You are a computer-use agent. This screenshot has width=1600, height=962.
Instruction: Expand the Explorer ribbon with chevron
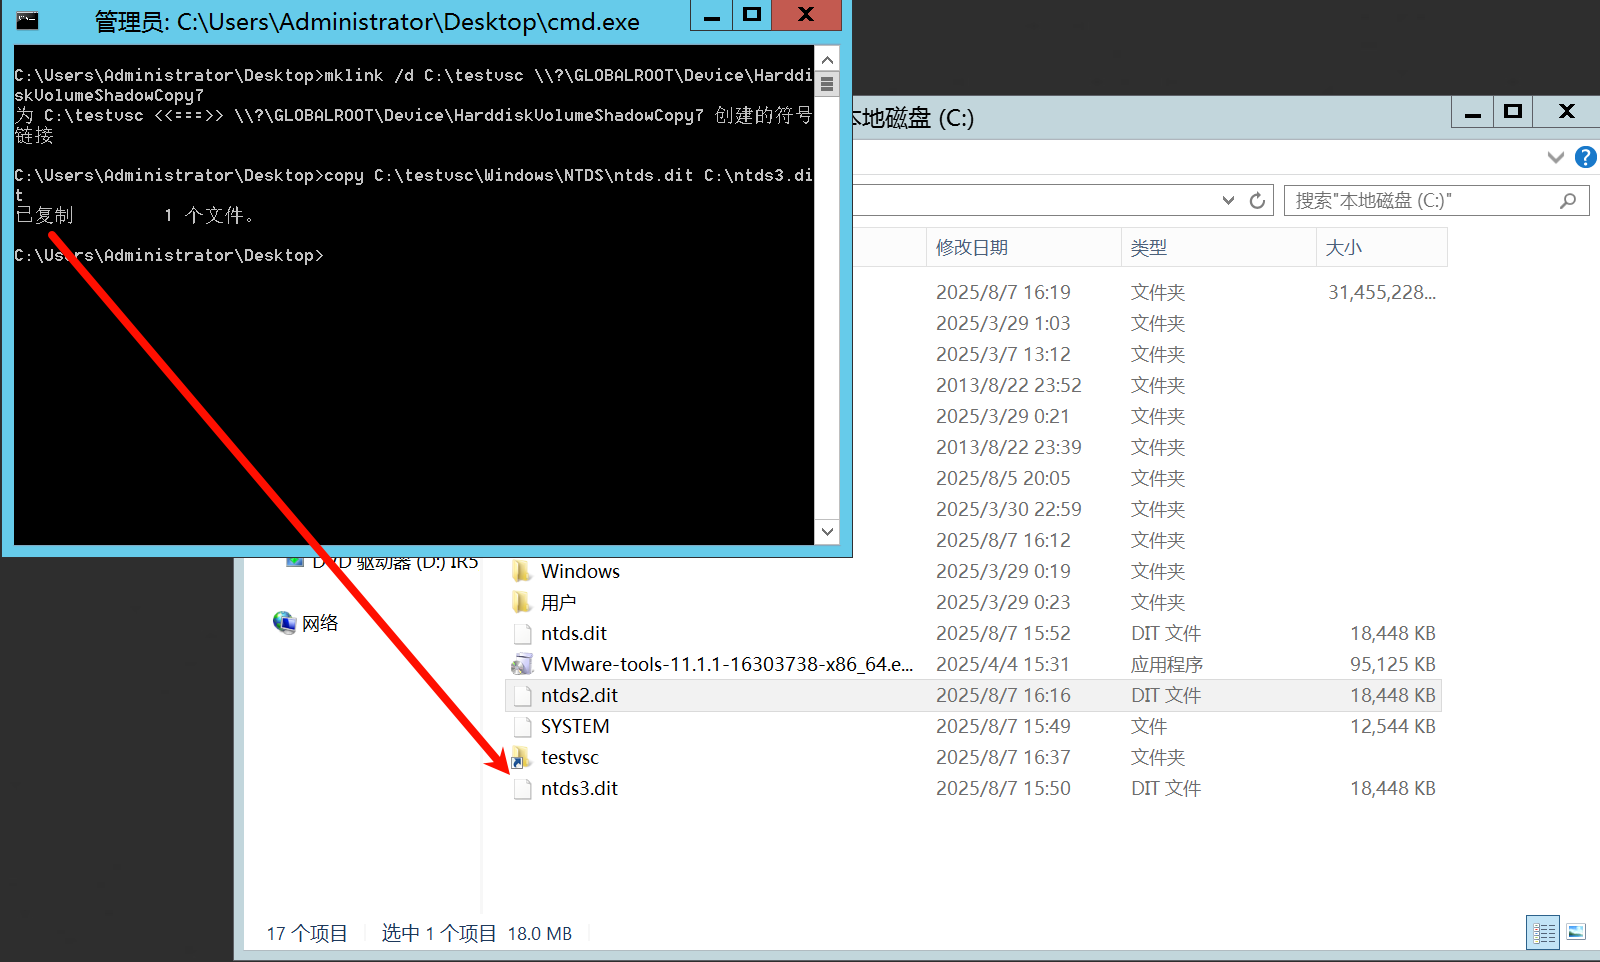(x=1555, y=157)
